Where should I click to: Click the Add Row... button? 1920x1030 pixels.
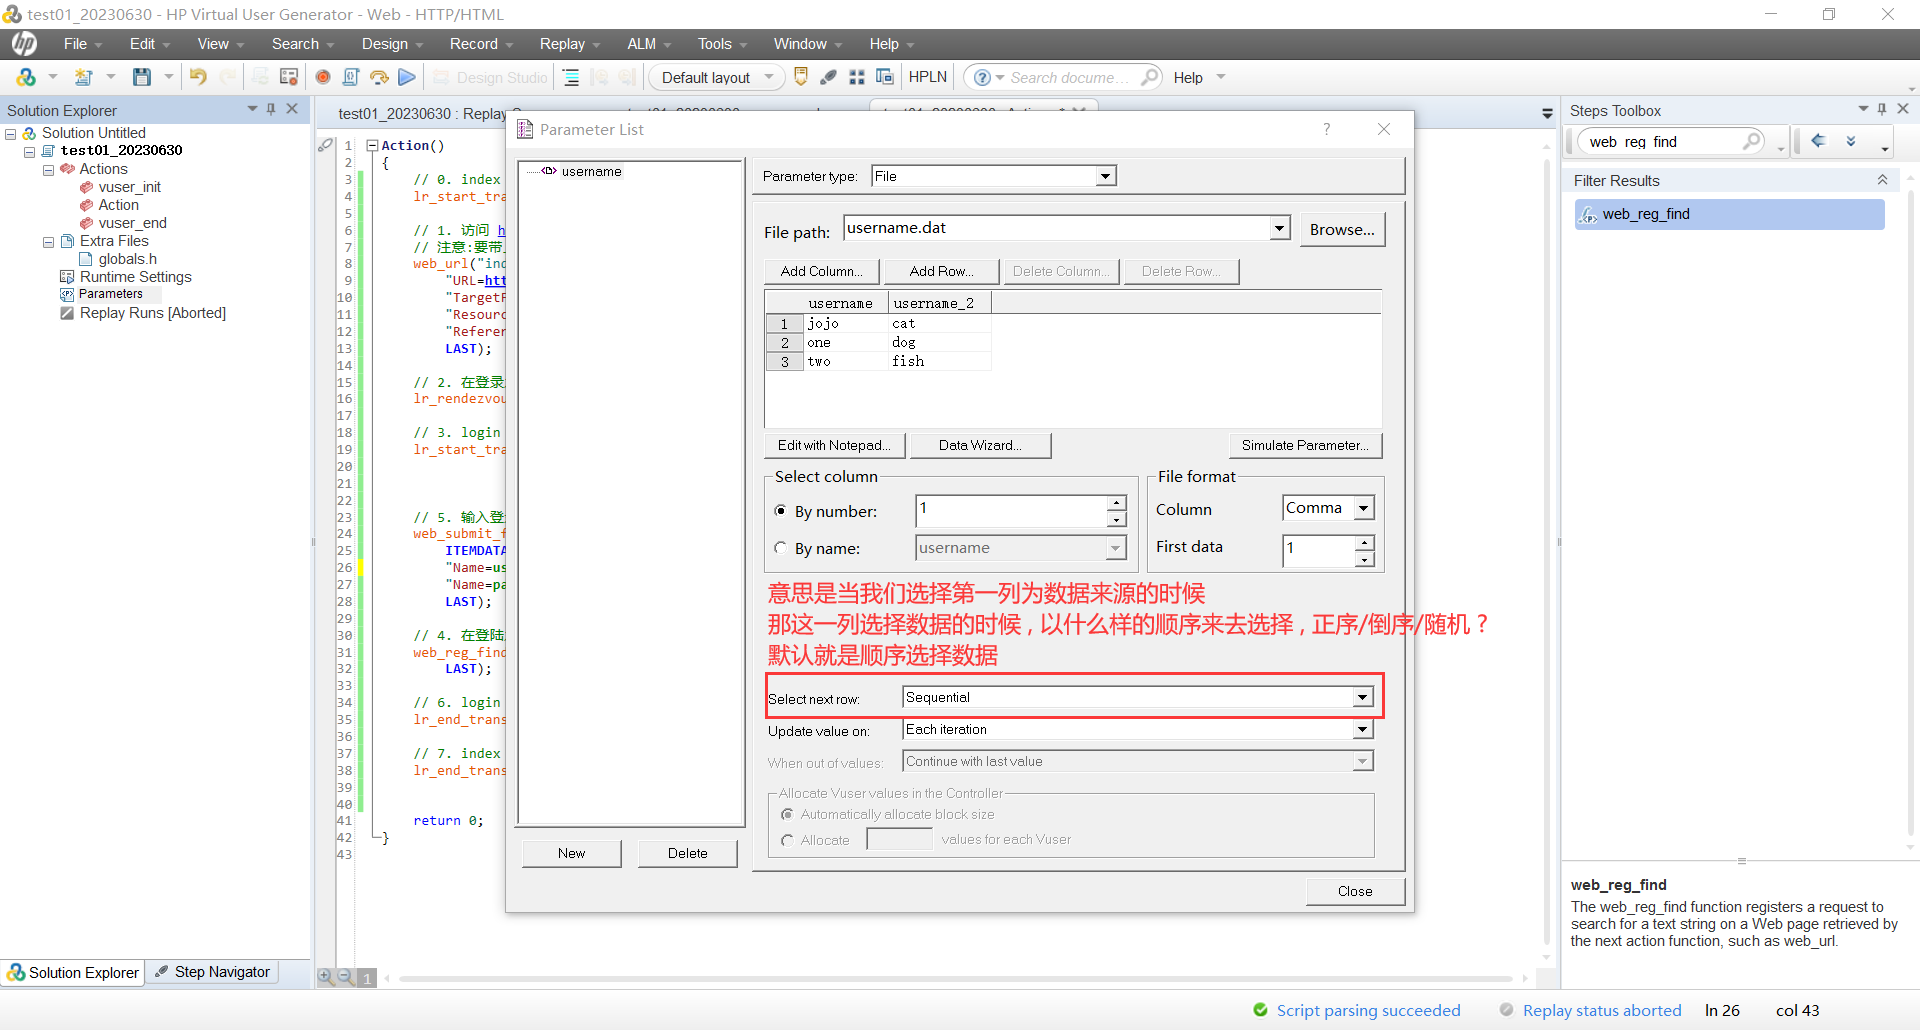[942, 271]
